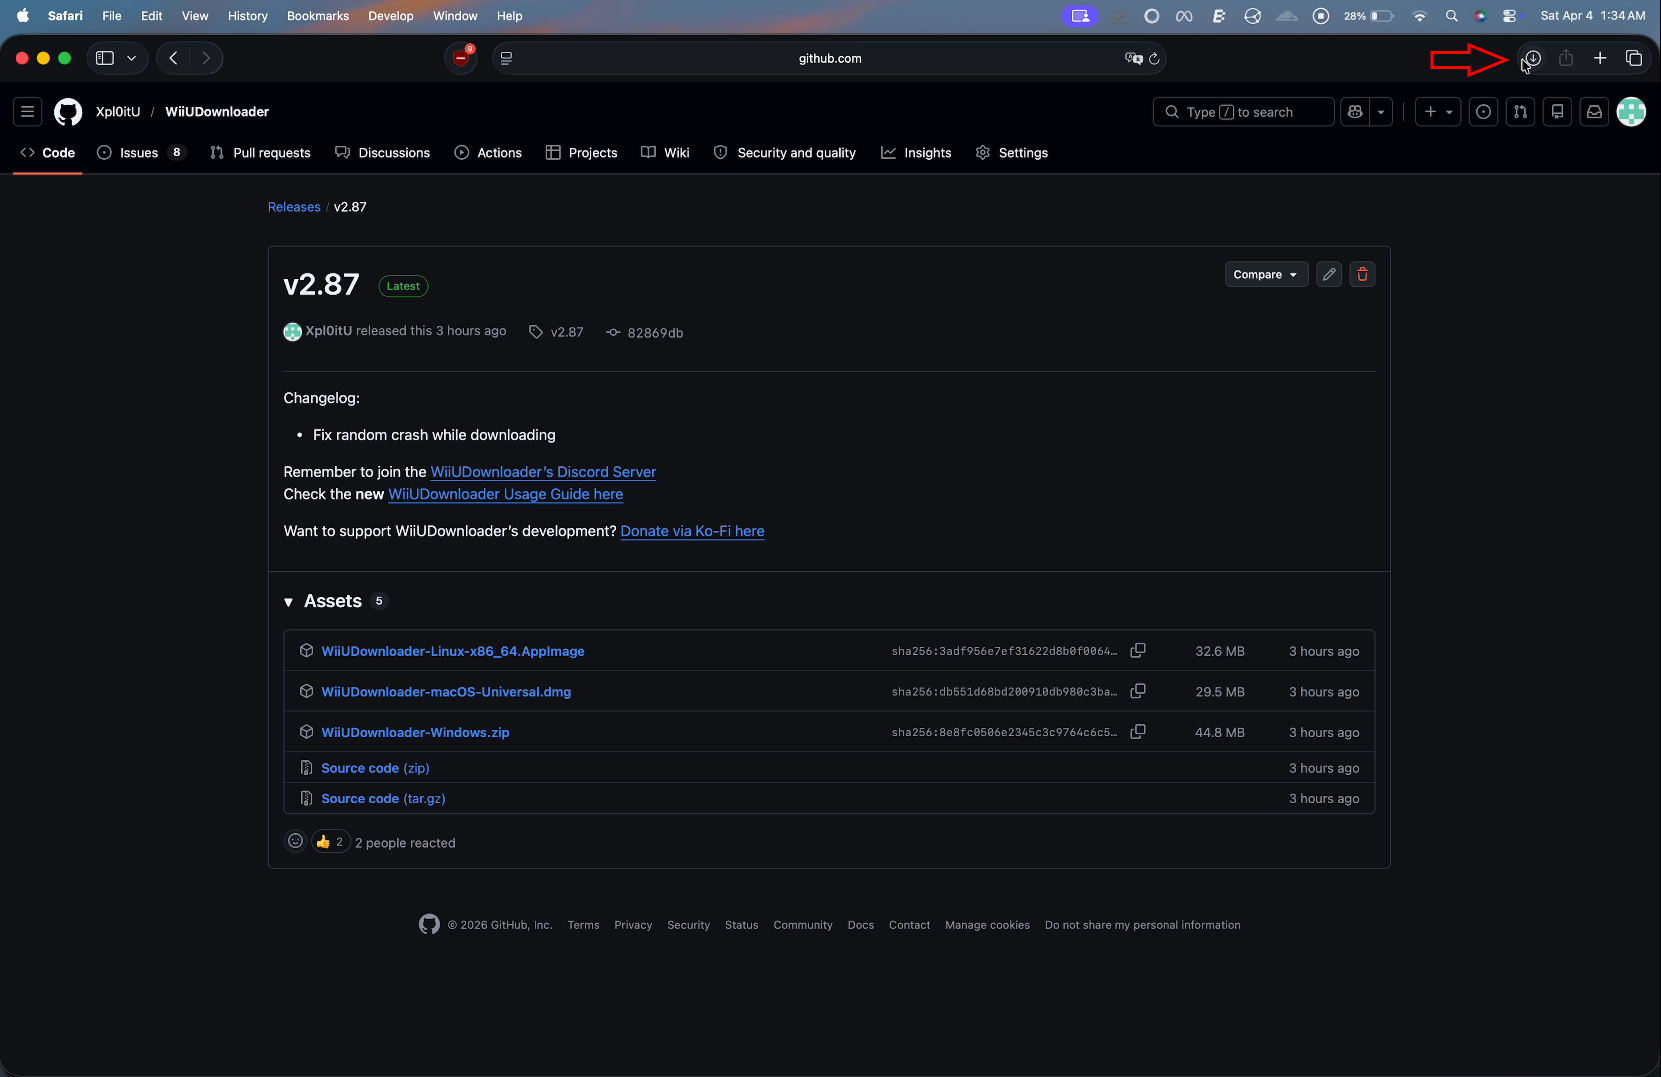Click the edit release pencil icon
This screenshot has height=1077, width=1661.
tap(1328, 274)
